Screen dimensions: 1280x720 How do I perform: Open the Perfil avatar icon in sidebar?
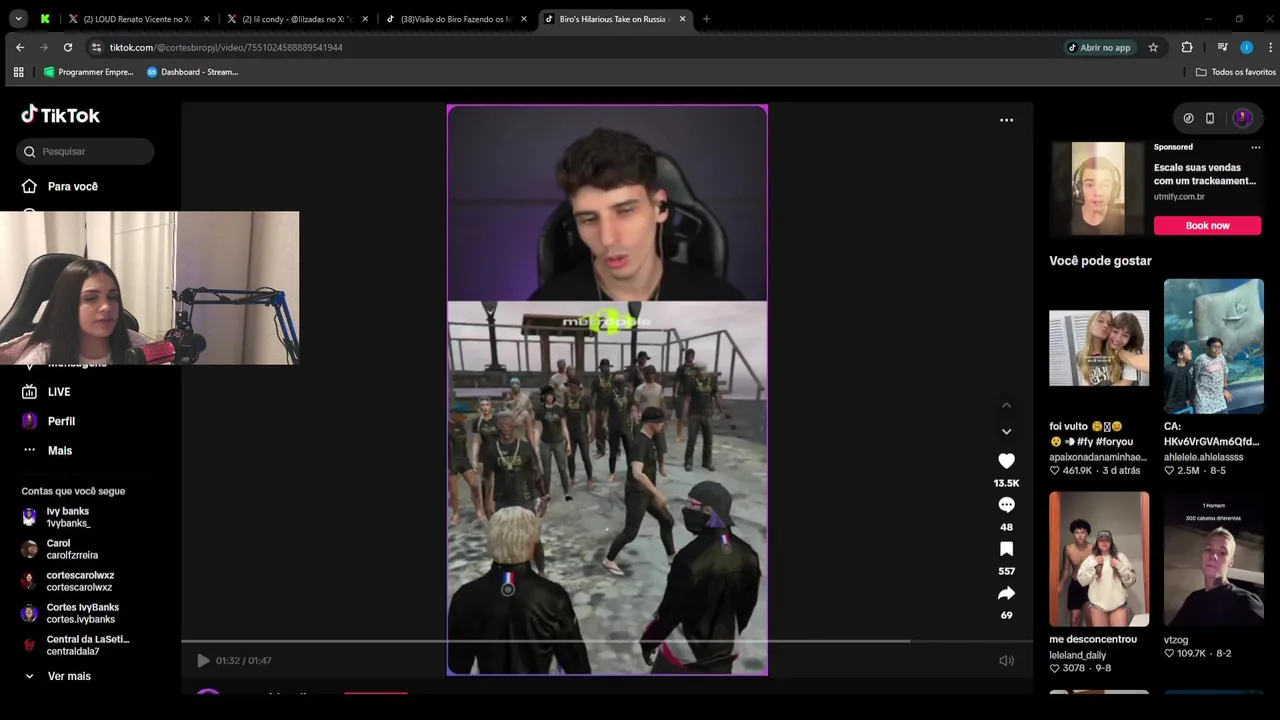click(29, 421)
